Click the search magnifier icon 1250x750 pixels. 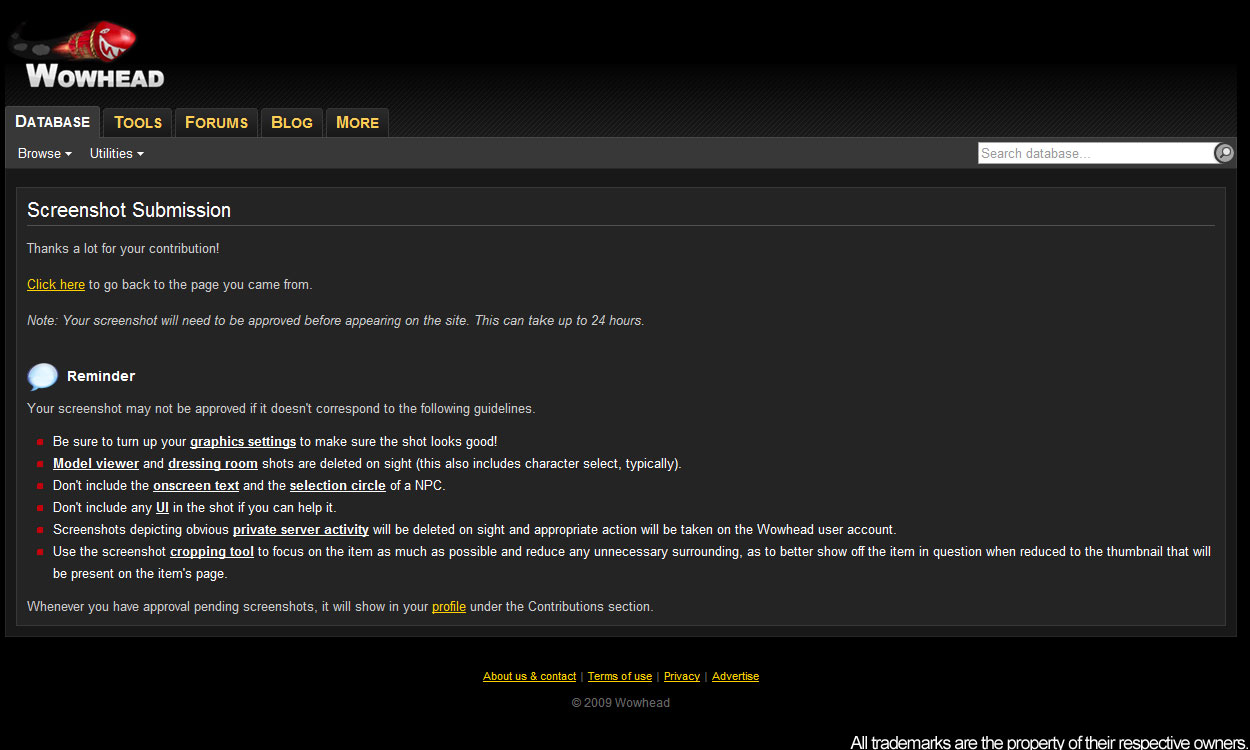click(x=1224, y=153)
